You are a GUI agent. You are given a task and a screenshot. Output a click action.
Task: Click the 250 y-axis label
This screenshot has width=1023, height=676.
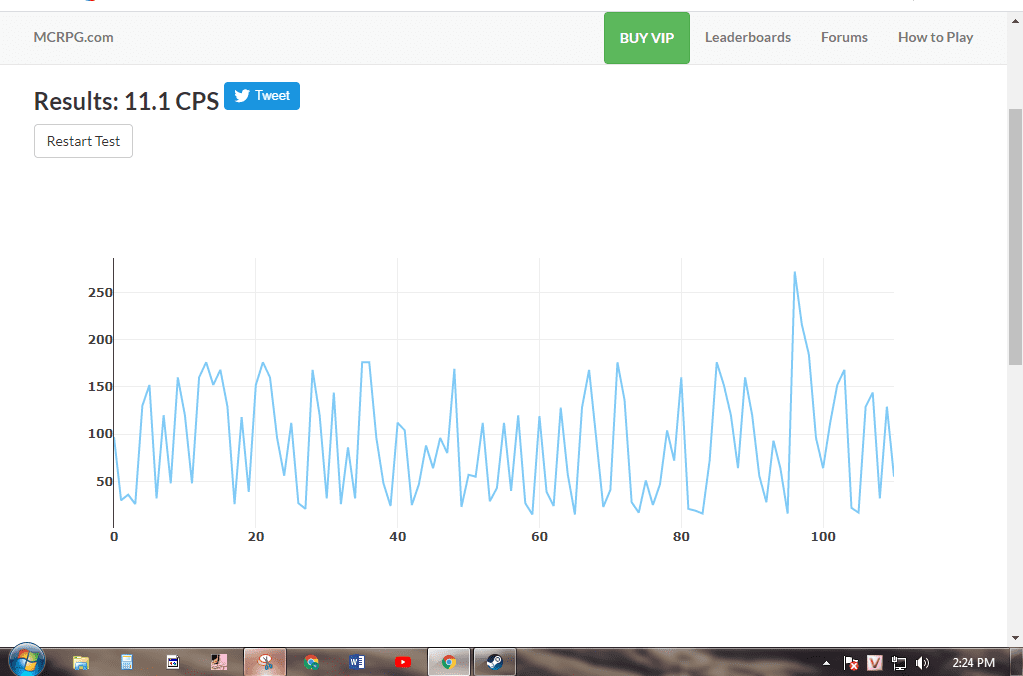click(100, 292)
